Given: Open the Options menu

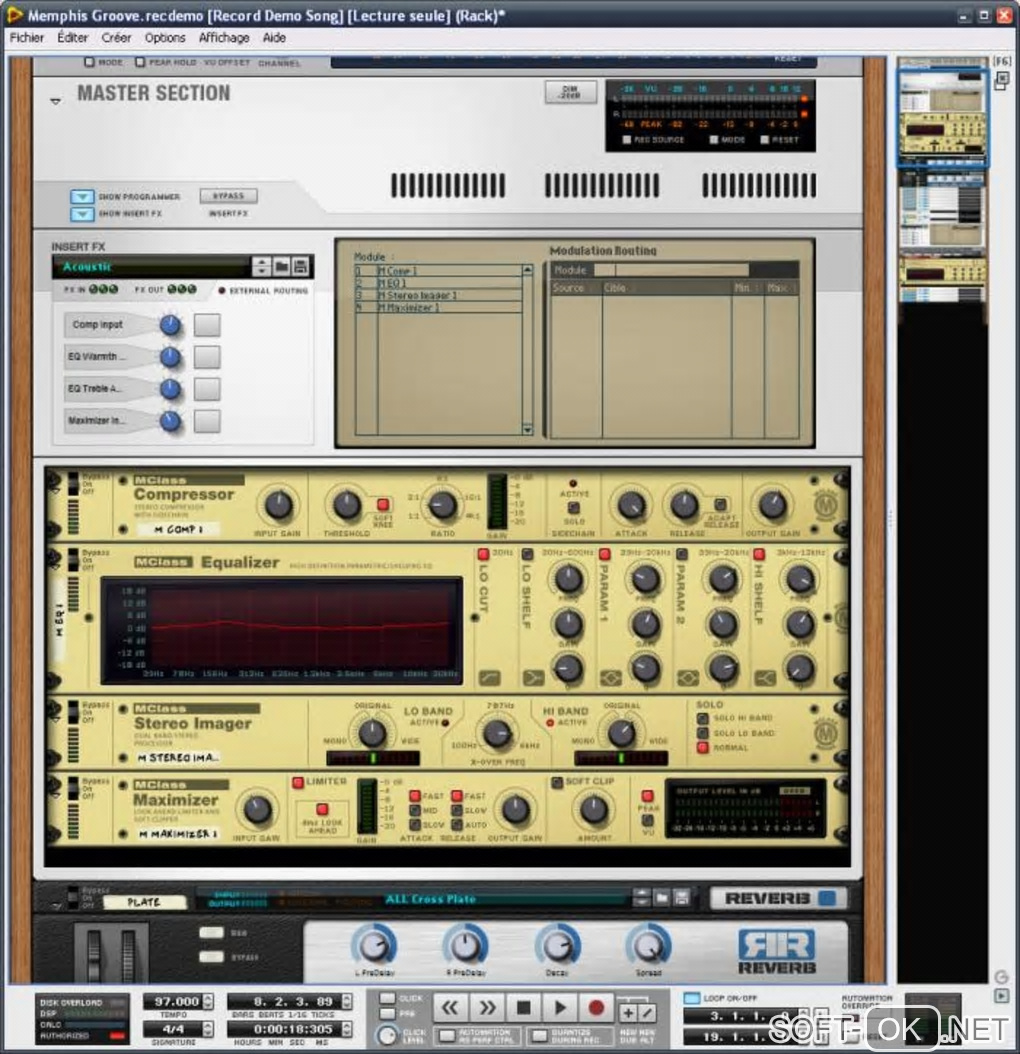Looking at the screenshot, I should point(165,38).
